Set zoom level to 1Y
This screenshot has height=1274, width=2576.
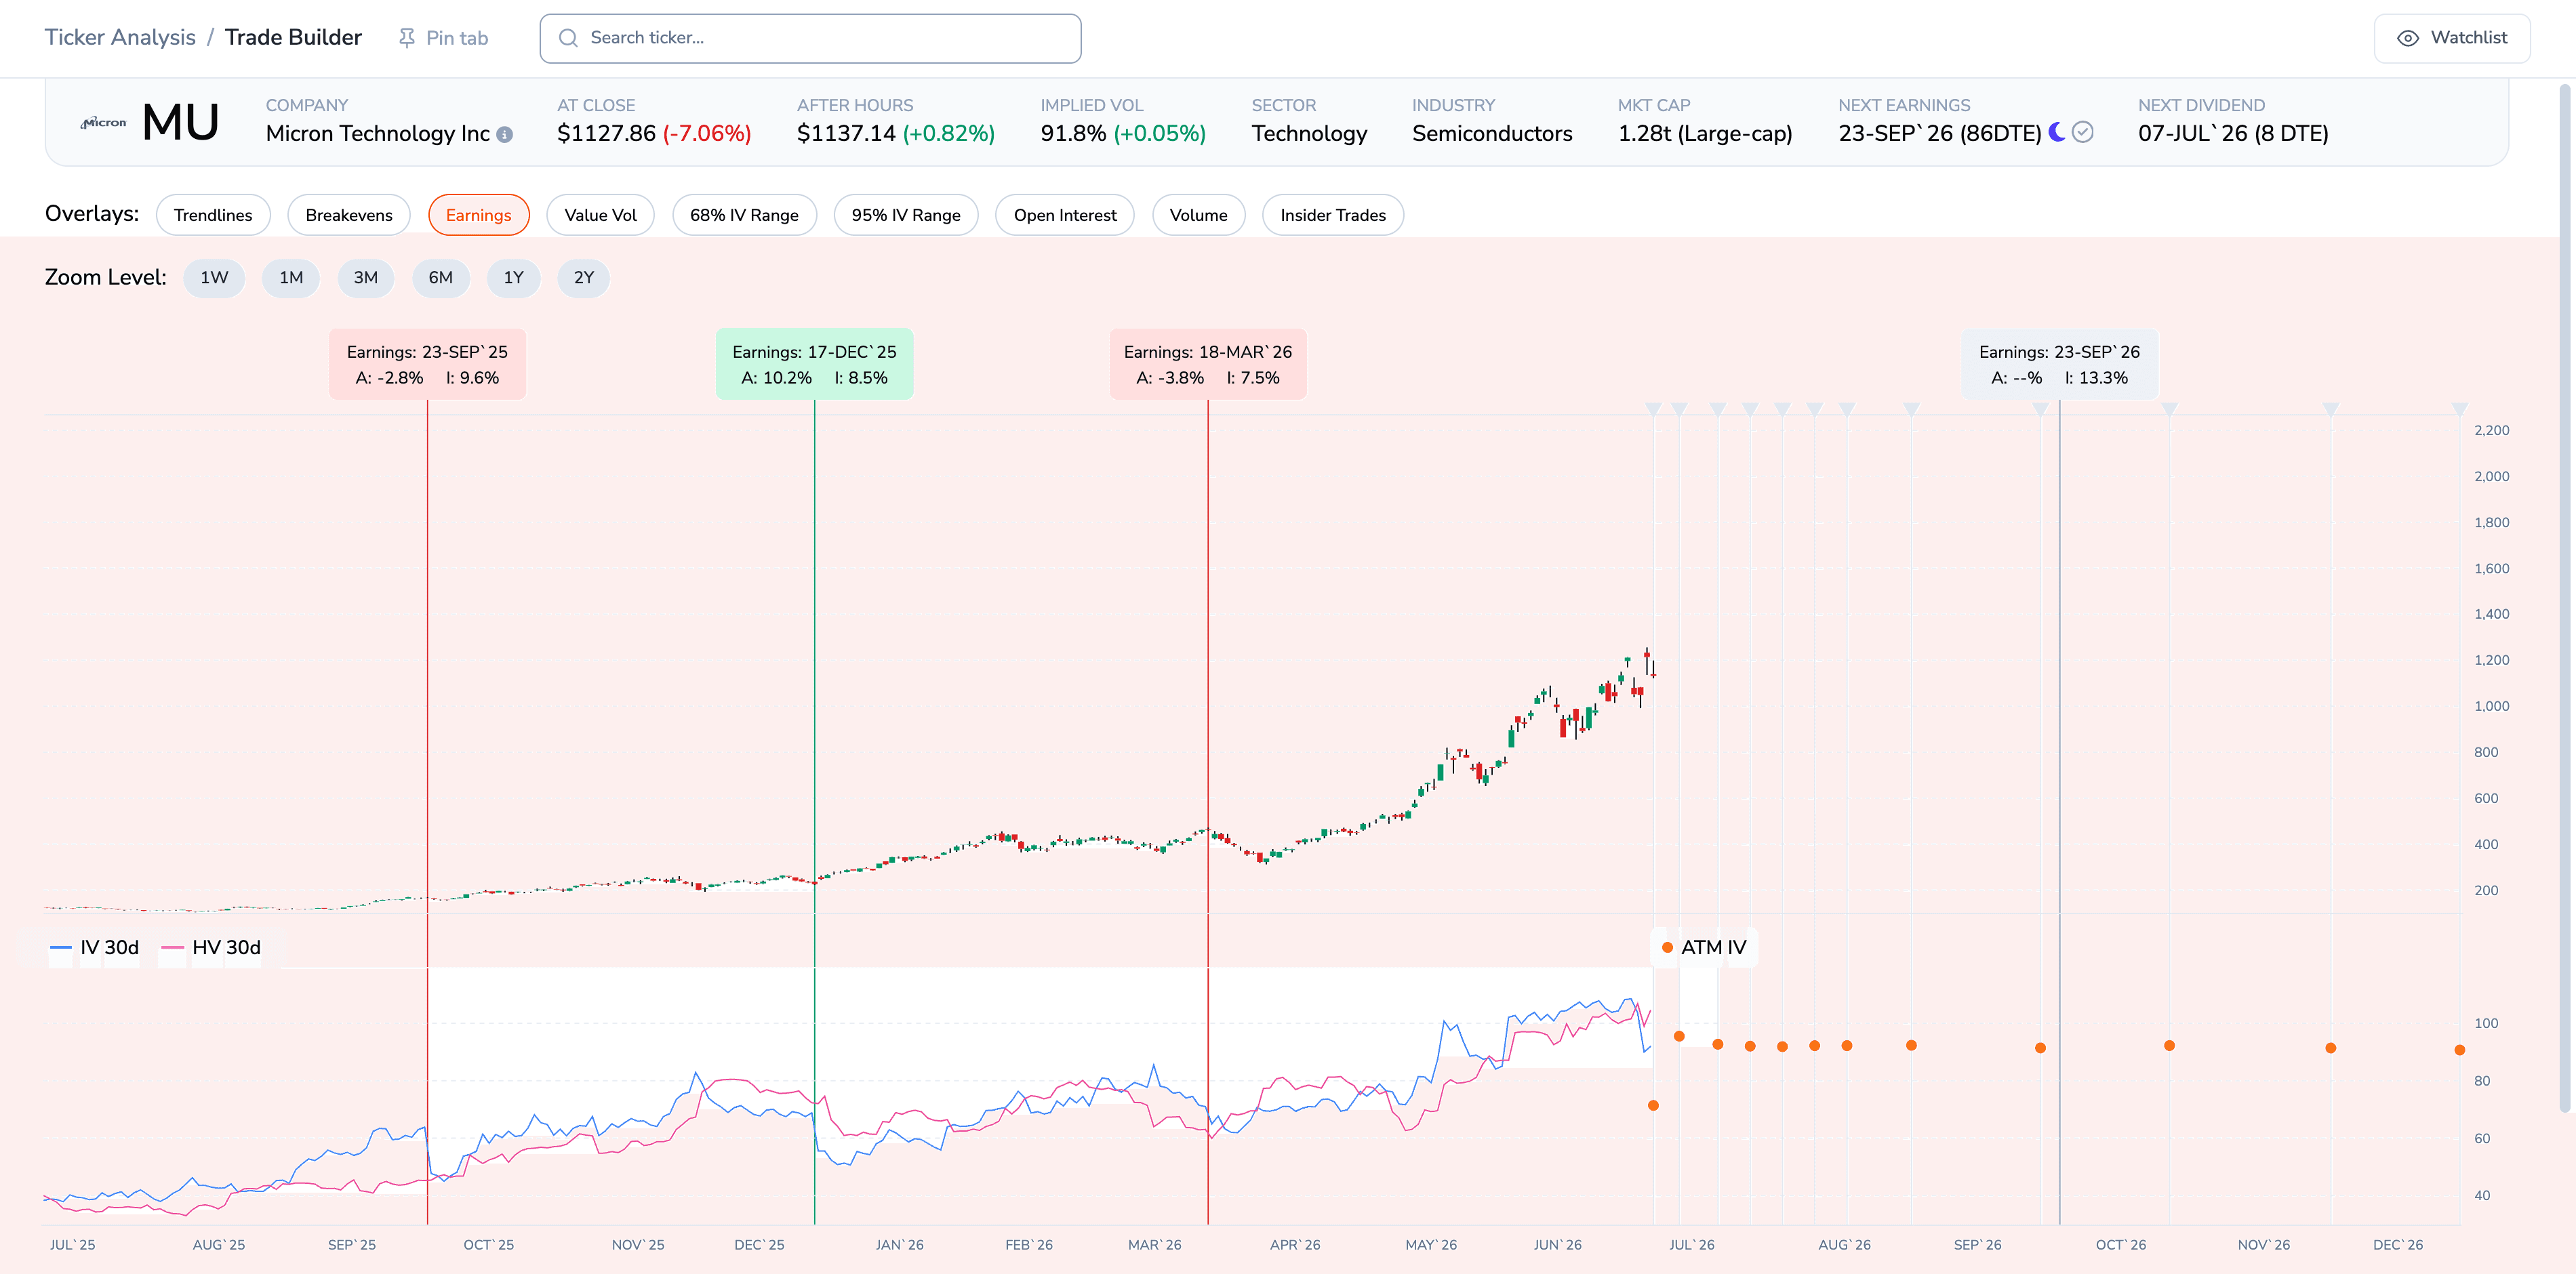click(x=514, y=278)
